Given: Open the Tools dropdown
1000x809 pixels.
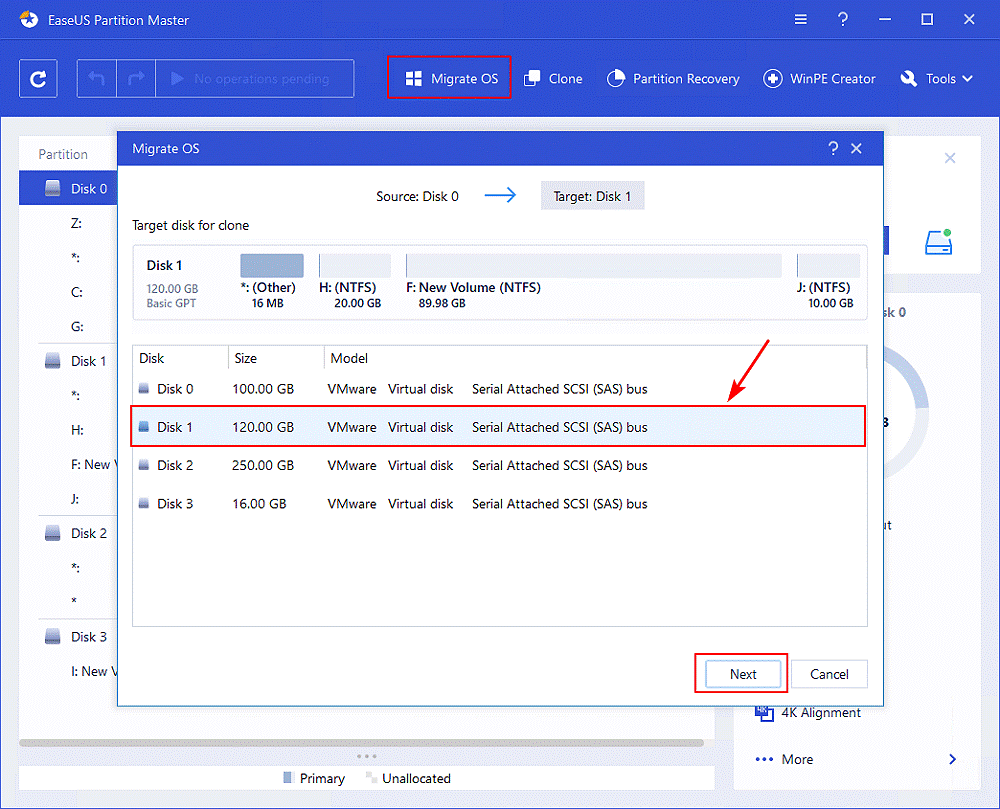Looking at the screenshot, I should pos(935,78).
